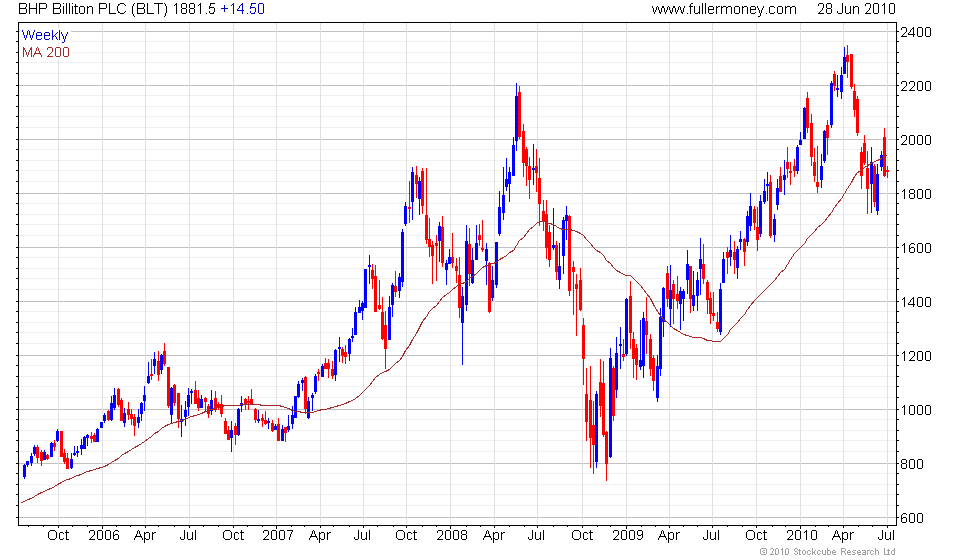Select the MA 200 legend label
This screenshot has width=980, height=560.
click(x=46, y=52)
